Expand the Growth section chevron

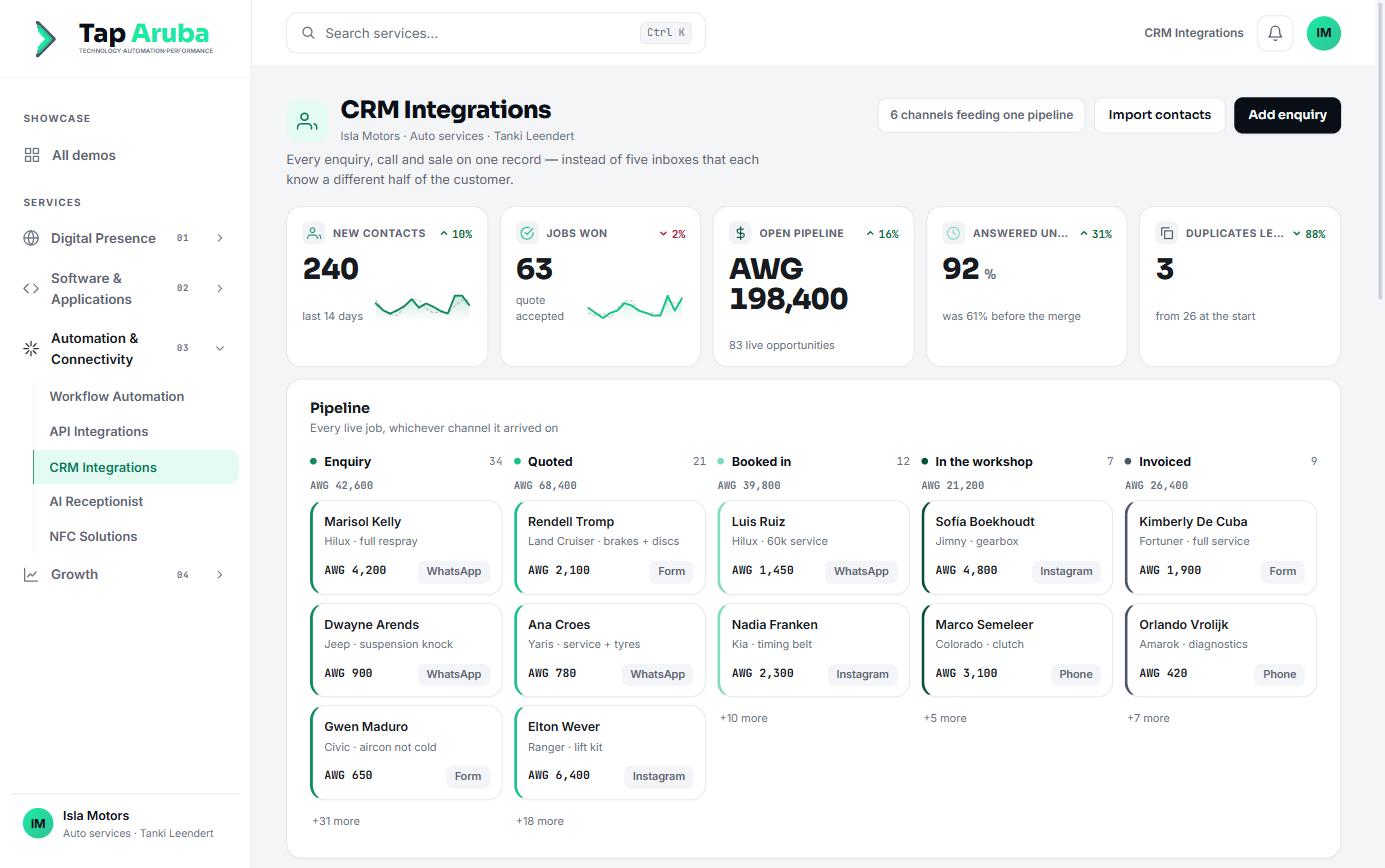220,574
